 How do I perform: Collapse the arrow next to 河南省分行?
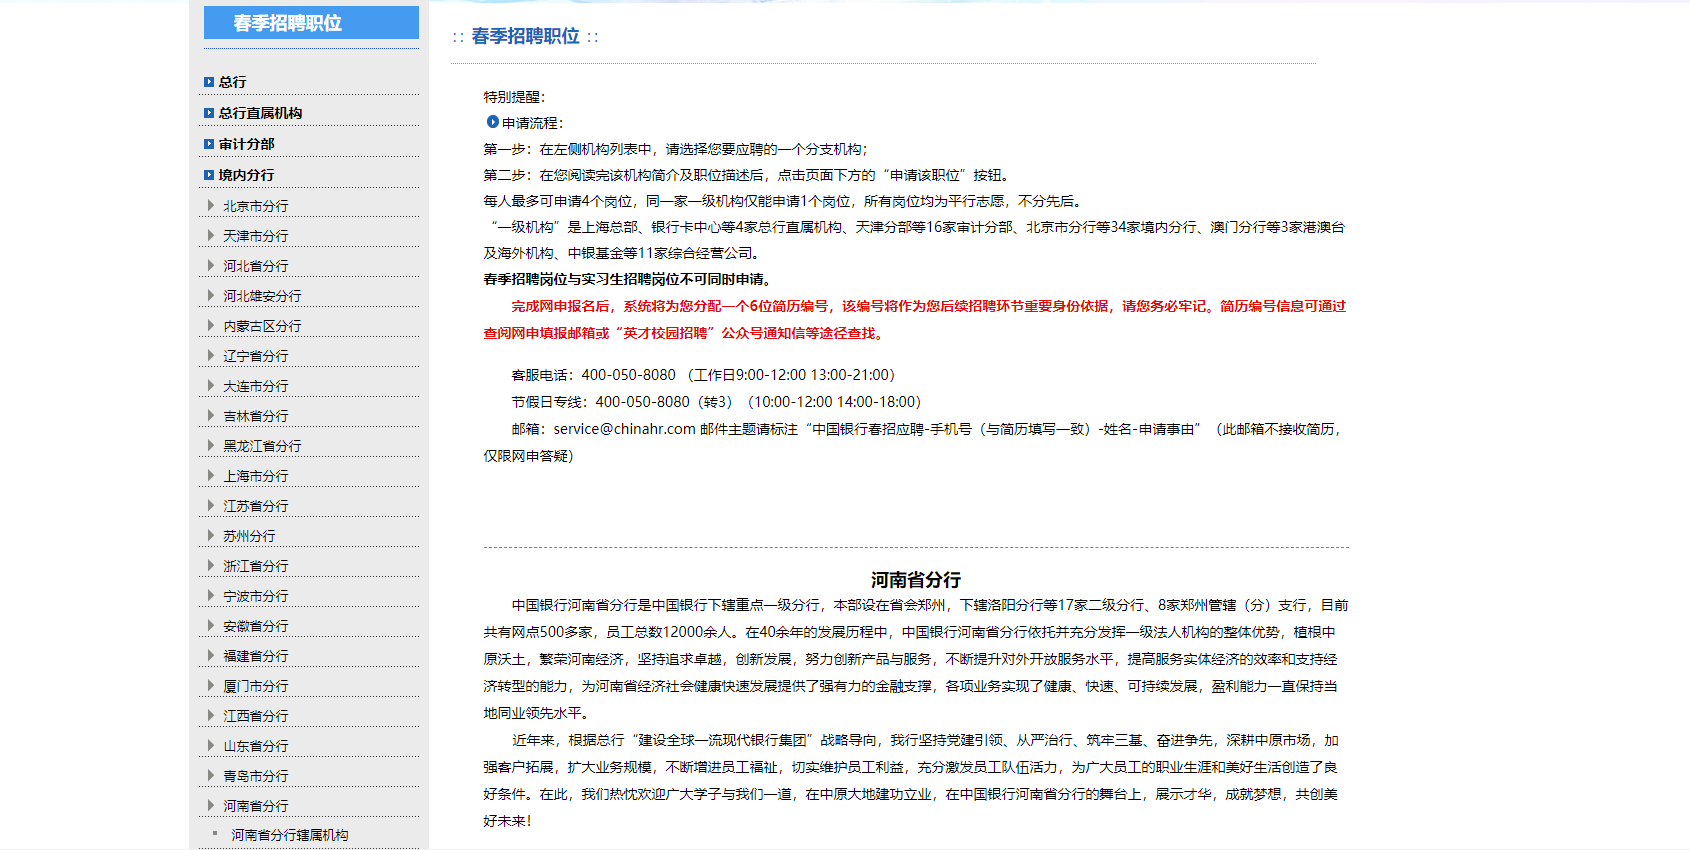(x=210, y=805)
